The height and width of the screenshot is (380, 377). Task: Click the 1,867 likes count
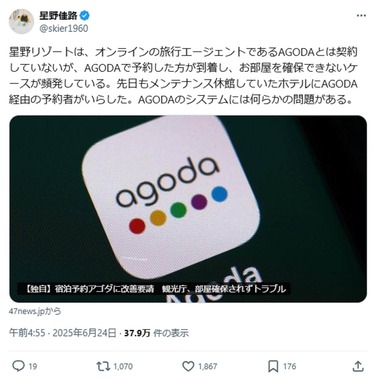pyautogui.click(x=208, y=366)
